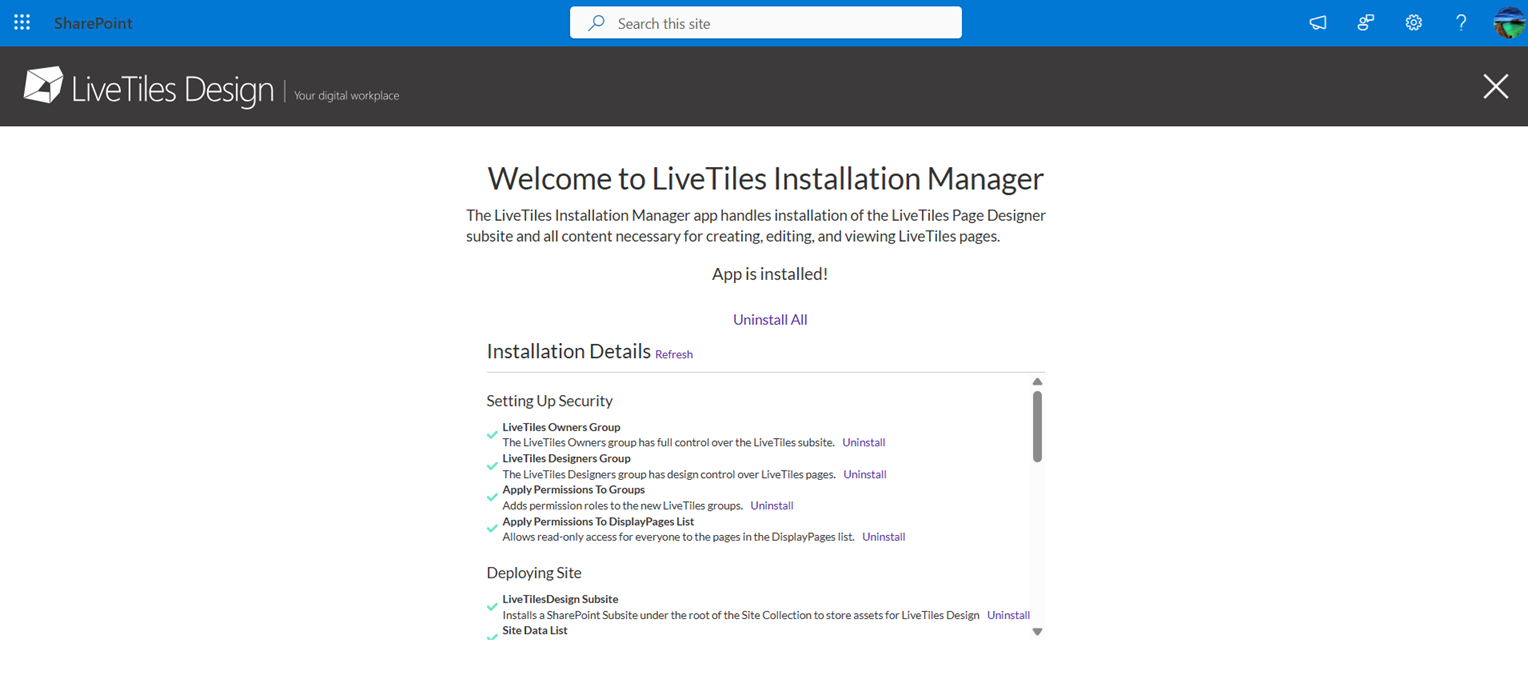Click the checkmark beside LiveTiles Designers Group
The height and width of the screenshot is (691, 1528).
point(492,466)
